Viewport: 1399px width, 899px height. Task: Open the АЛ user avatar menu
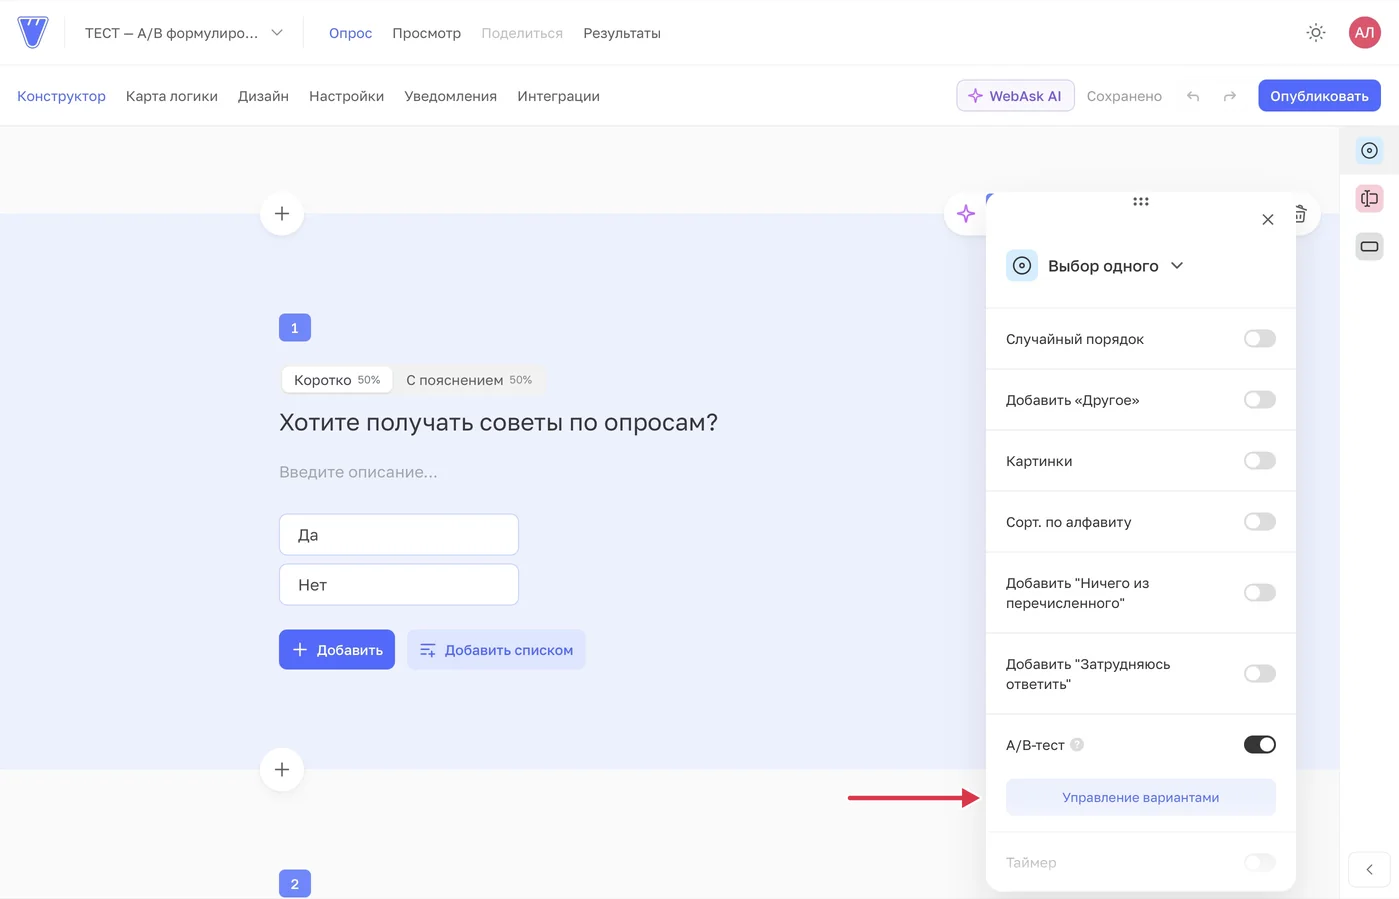point(1364,33)
